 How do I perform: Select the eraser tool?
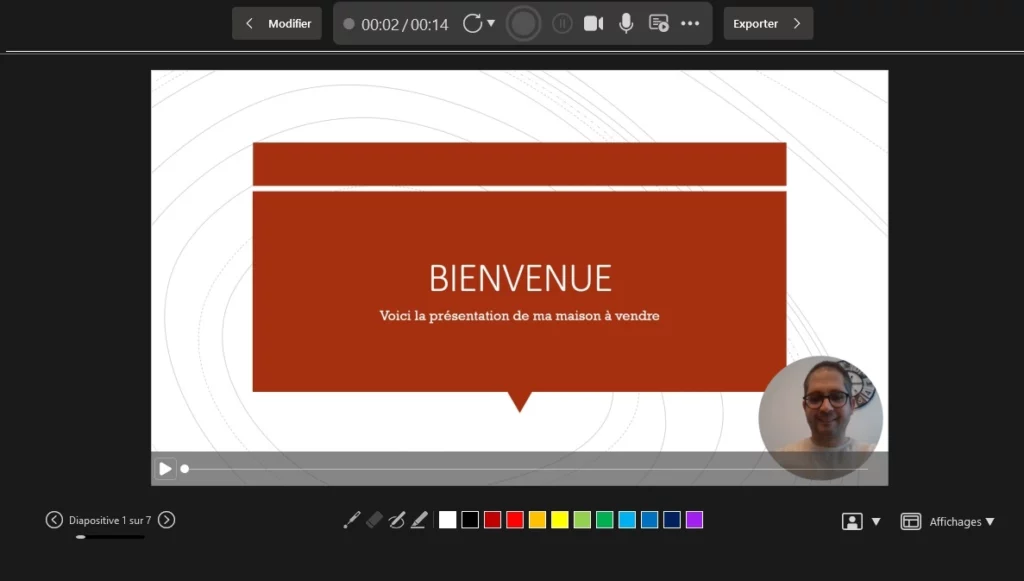coord(374,520)
